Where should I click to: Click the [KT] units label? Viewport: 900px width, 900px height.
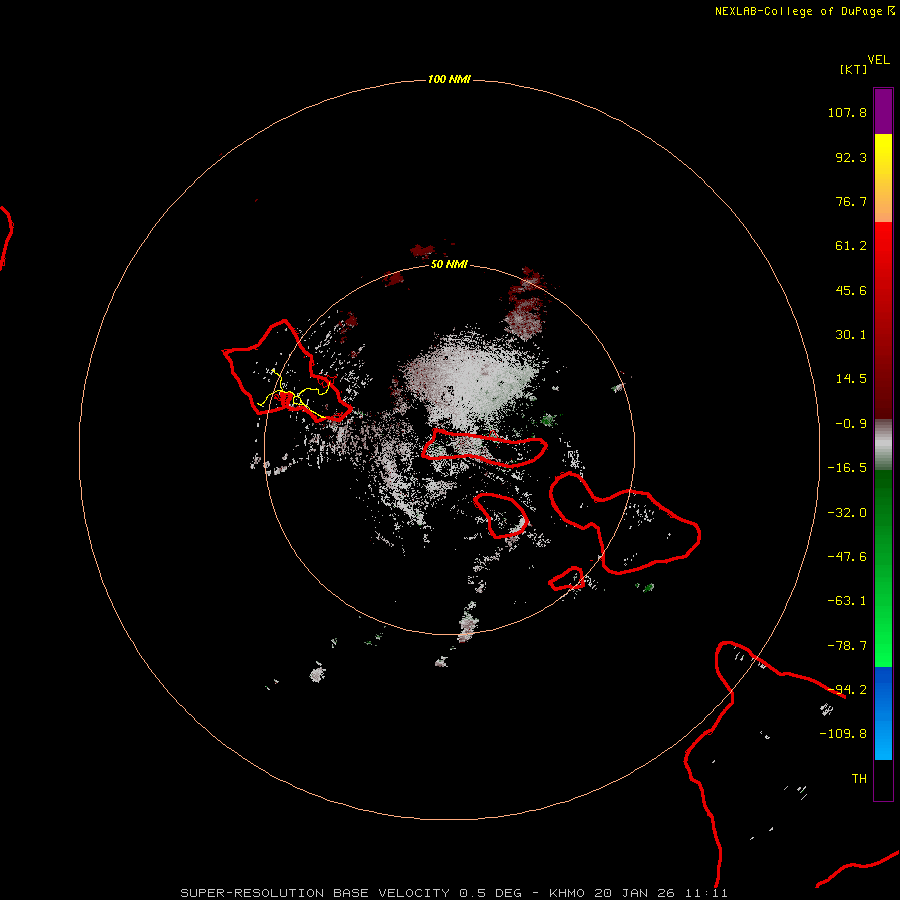click(x=854, y=69)
